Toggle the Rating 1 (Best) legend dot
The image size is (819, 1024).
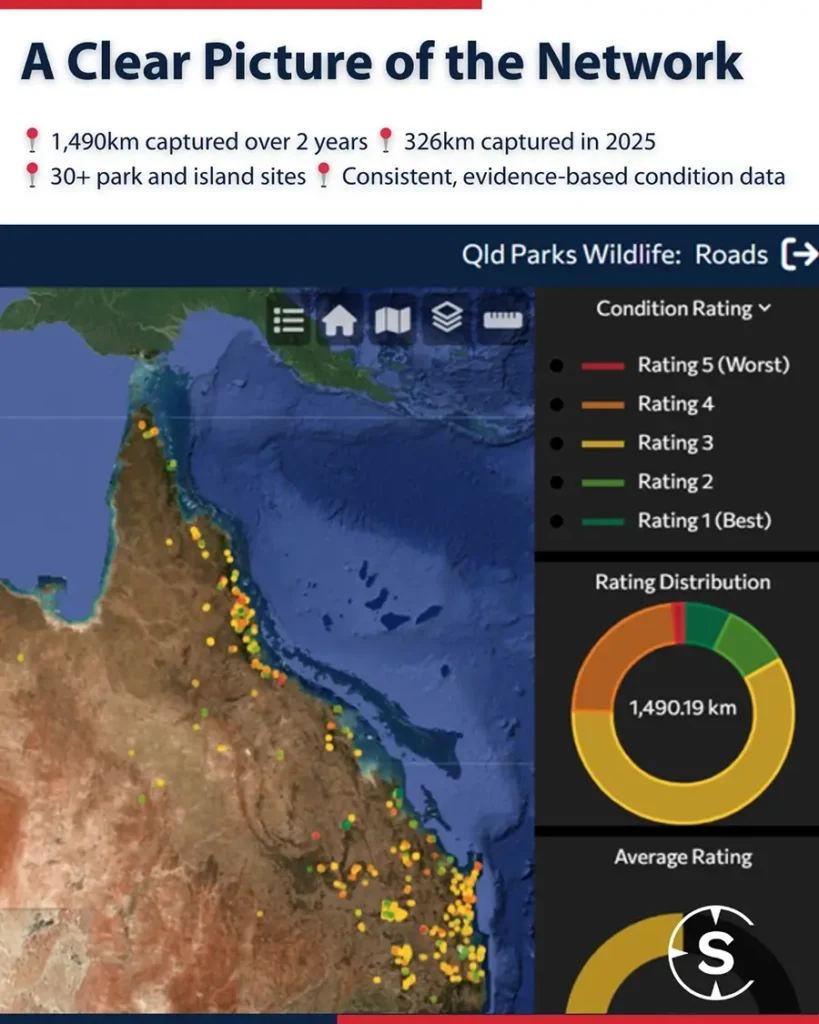coord(555,521)
